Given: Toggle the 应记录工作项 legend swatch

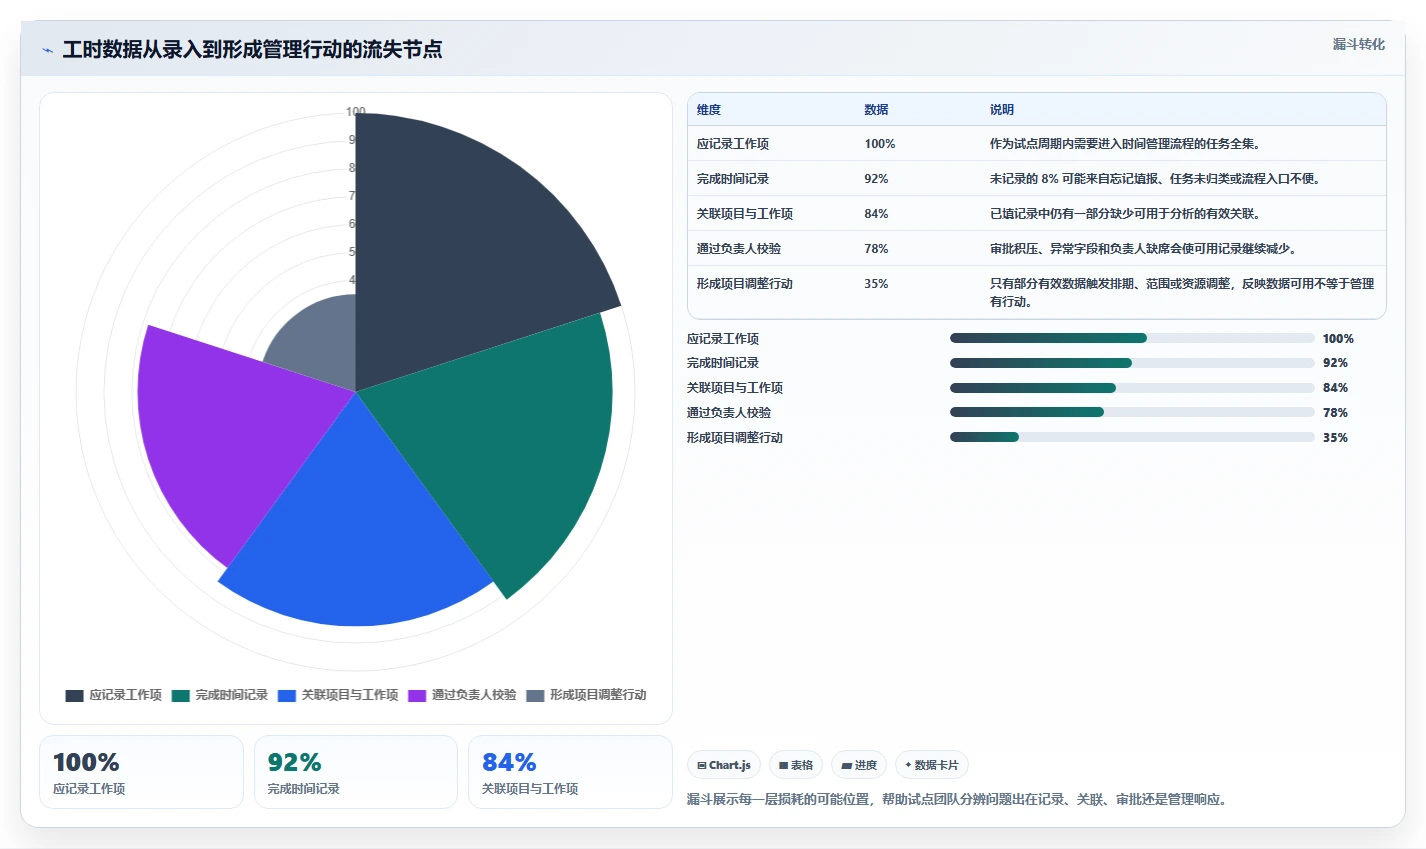Looking at the screenshot, I should (x=74, y=695).
